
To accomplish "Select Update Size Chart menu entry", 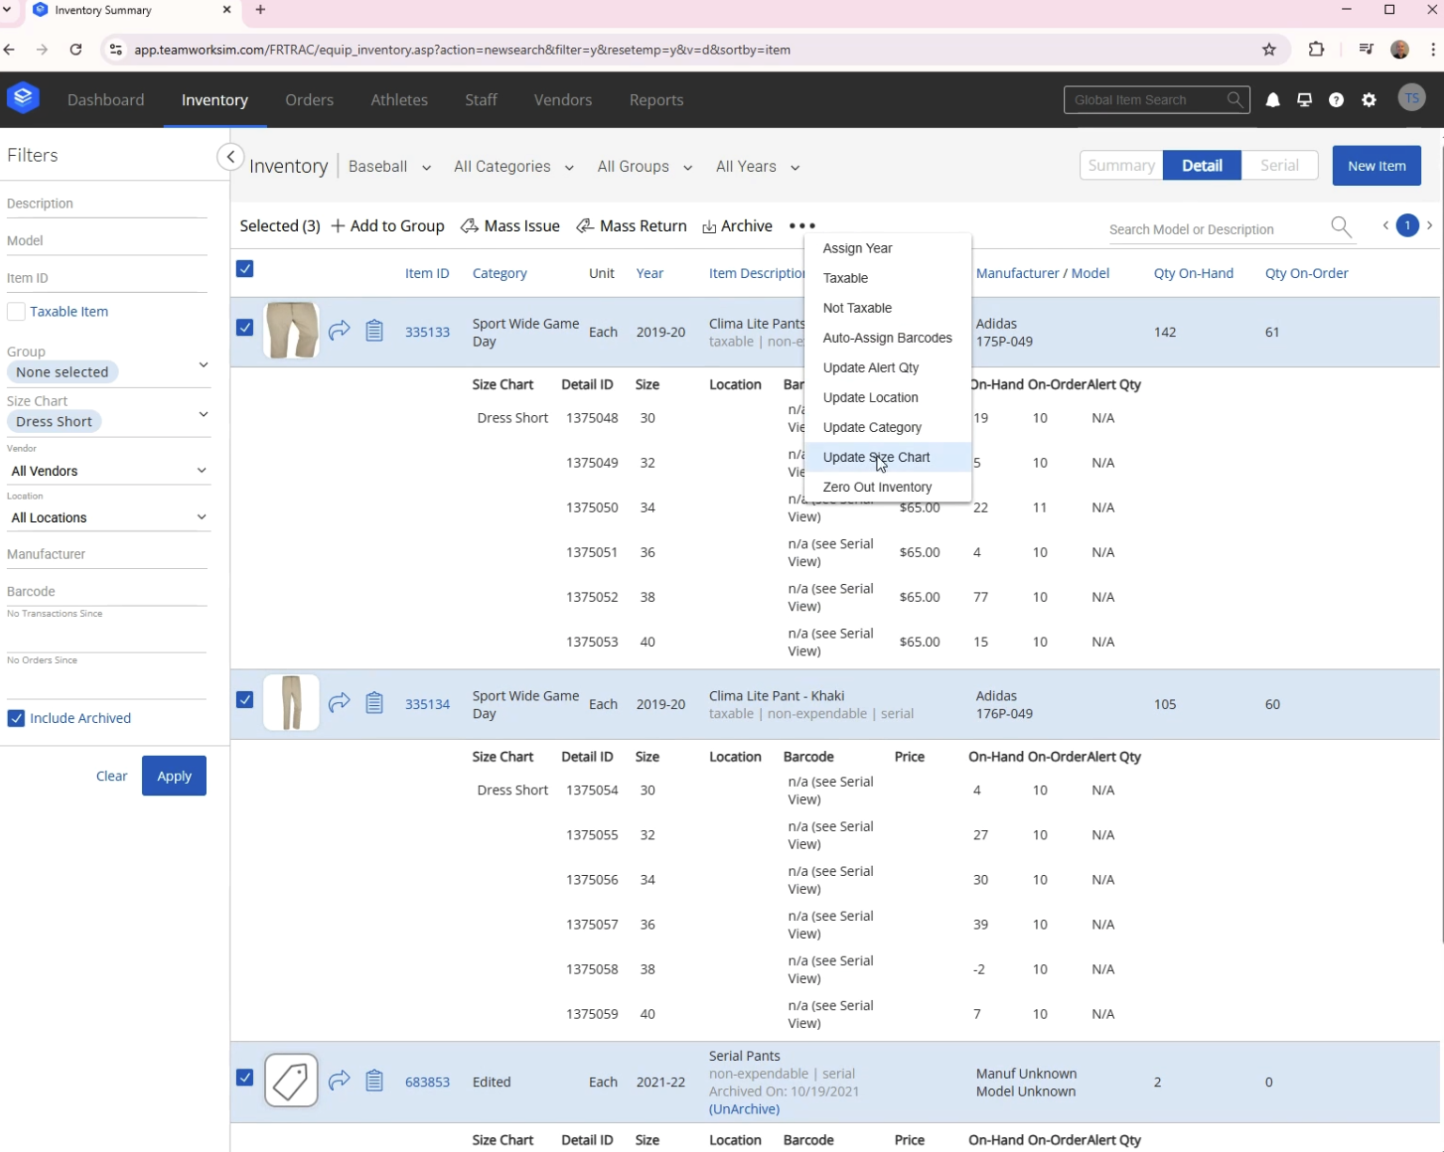I will [887, 457].
